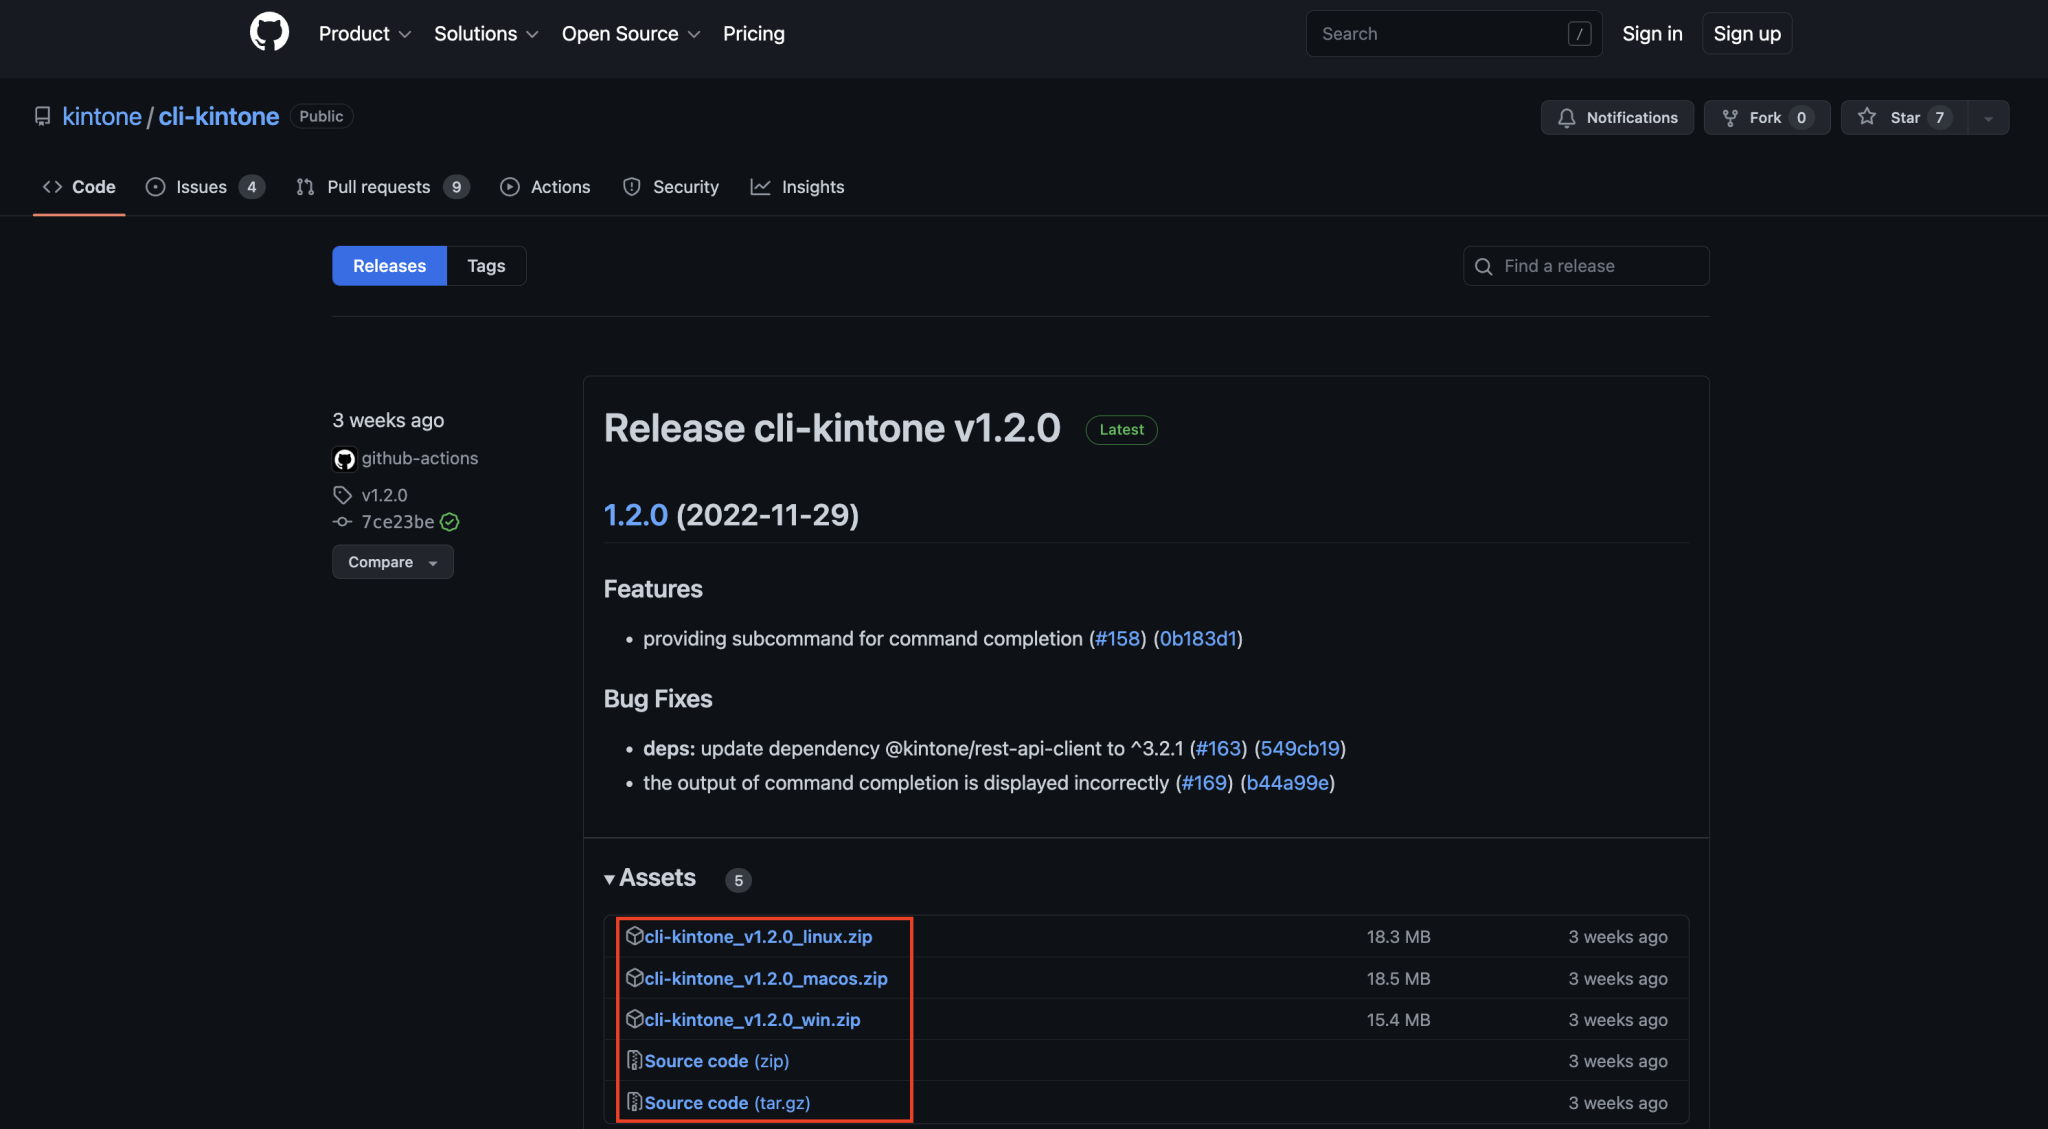Click the verified commit checkmark badge
Screen dimensions: 2048x1129
click(x=449, y=521)
